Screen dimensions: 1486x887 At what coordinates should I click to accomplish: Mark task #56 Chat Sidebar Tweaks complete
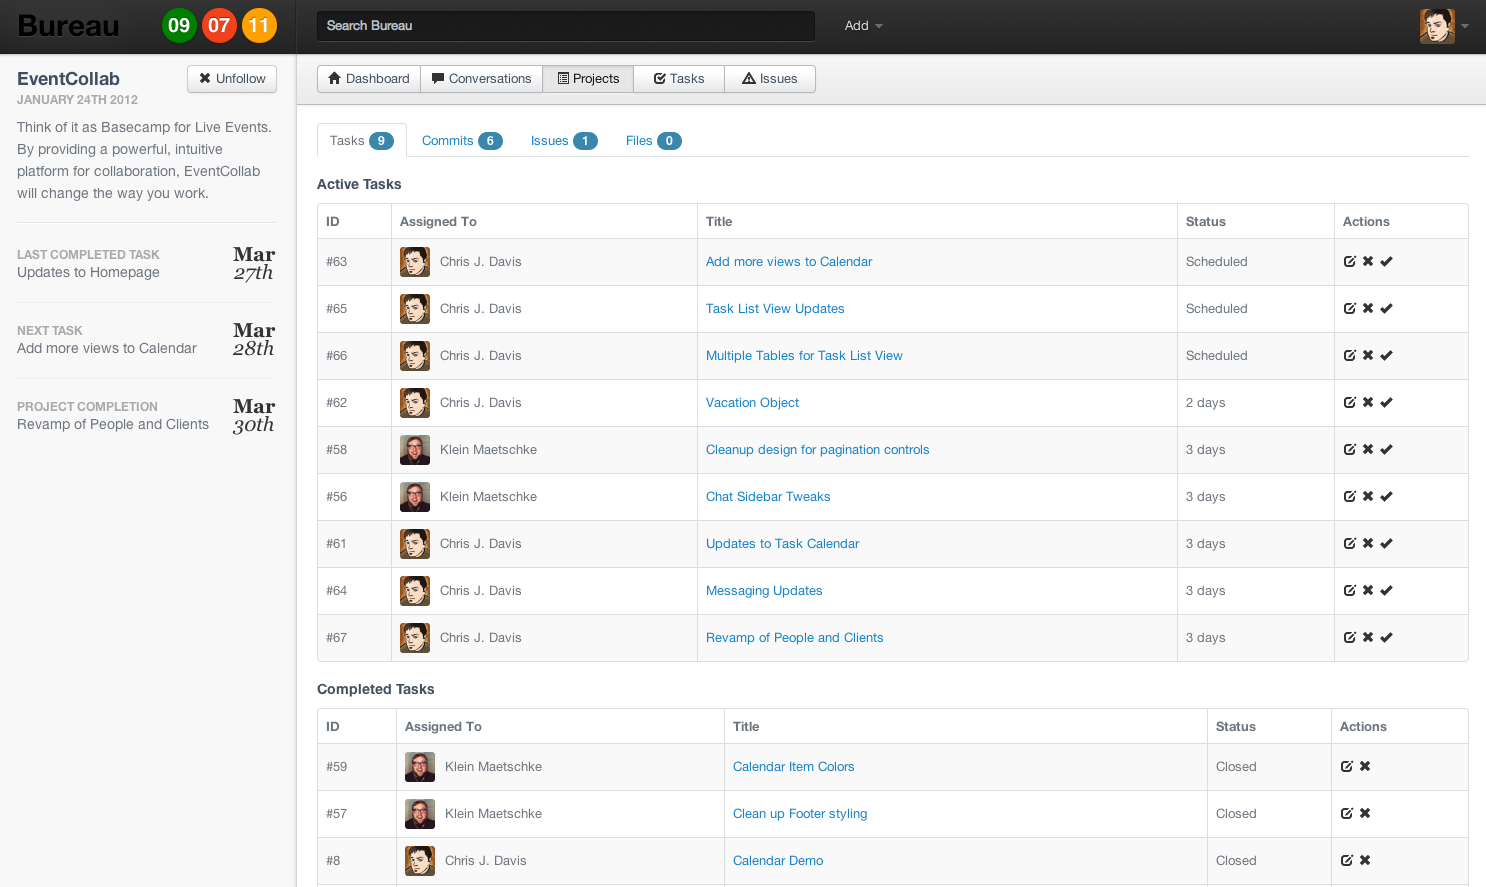pos(1387,497)
